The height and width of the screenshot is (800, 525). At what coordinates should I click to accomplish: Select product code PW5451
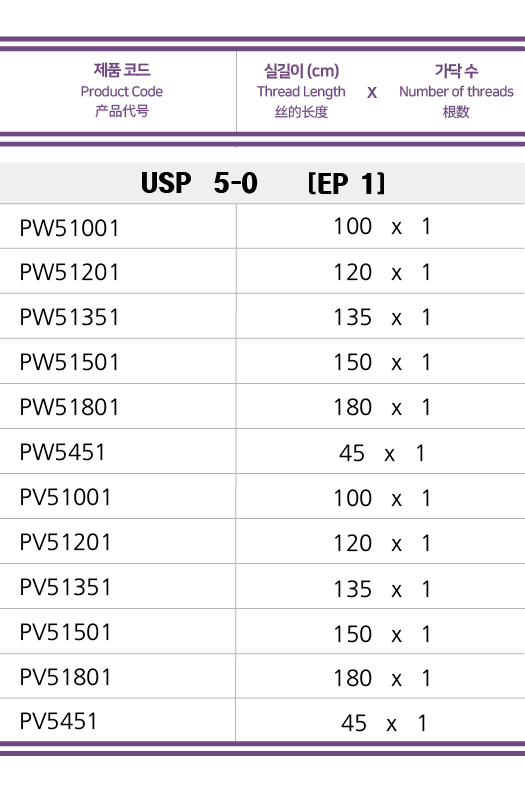(62, 452)
